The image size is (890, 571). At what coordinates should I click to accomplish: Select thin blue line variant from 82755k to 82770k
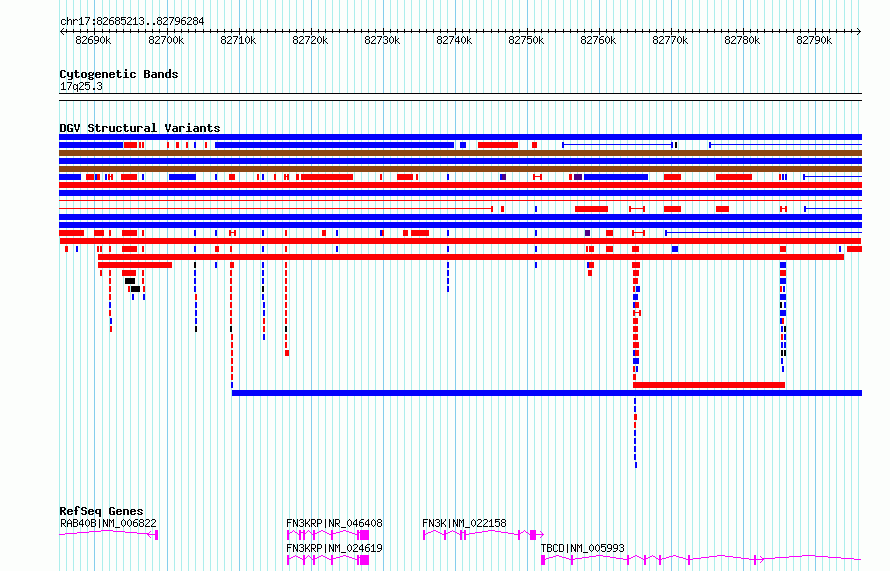[x=618, y=145]
